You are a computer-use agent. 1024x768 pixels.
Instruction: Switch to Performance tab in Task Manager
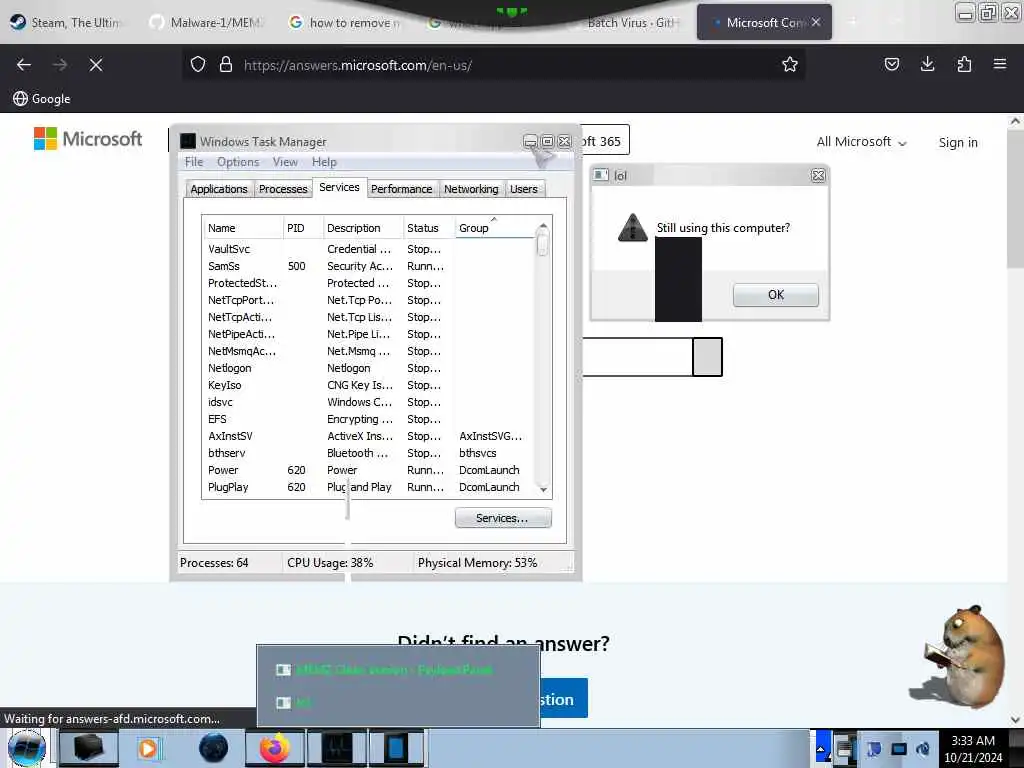tap(402, 189)
